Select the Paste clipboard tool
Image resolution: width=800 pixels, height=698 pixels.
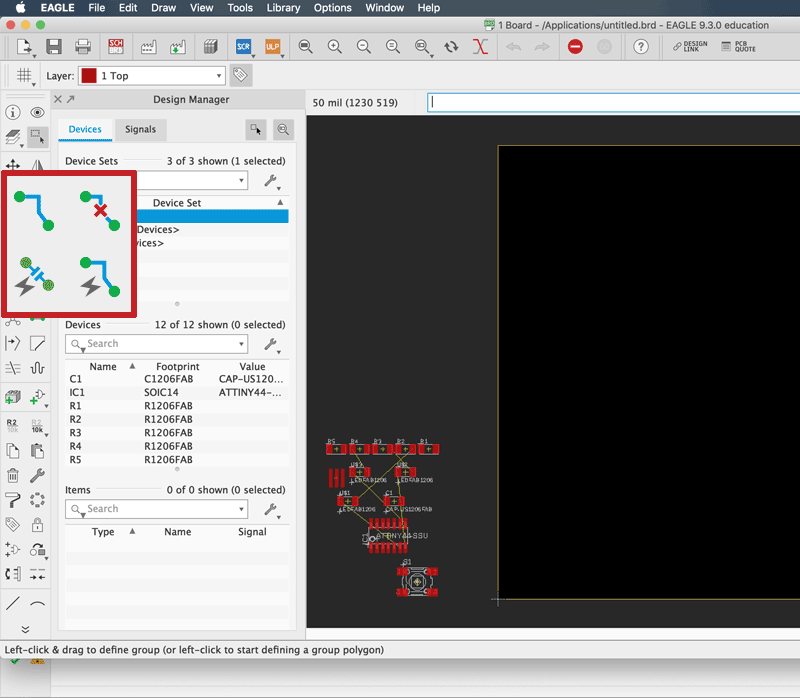click(x=37, y=451)
